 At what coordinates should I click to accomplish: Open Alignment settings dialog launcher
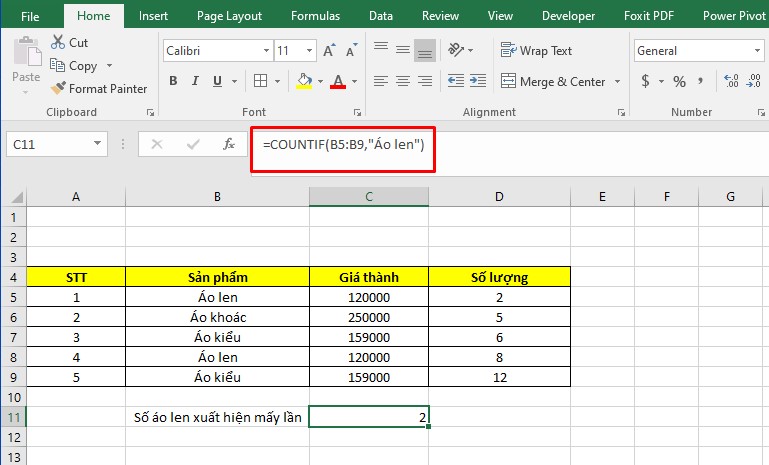tap(621, 112)
